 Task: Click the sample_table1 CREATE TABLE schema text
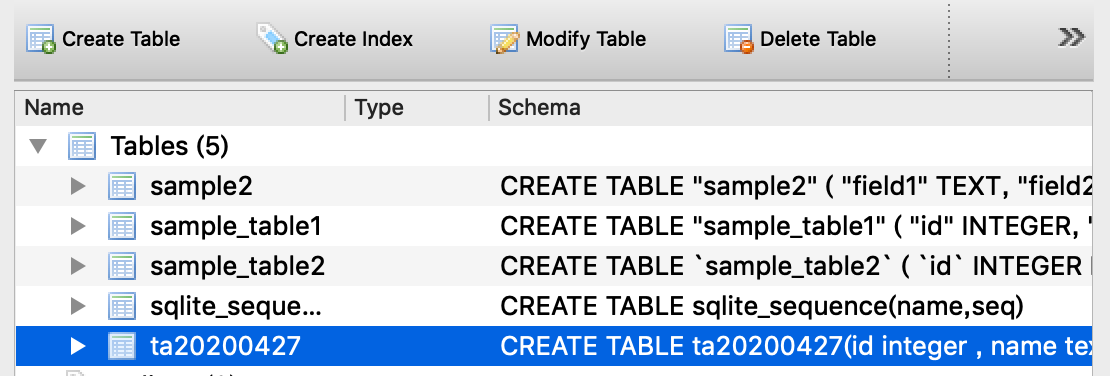[x=796, y=227]
